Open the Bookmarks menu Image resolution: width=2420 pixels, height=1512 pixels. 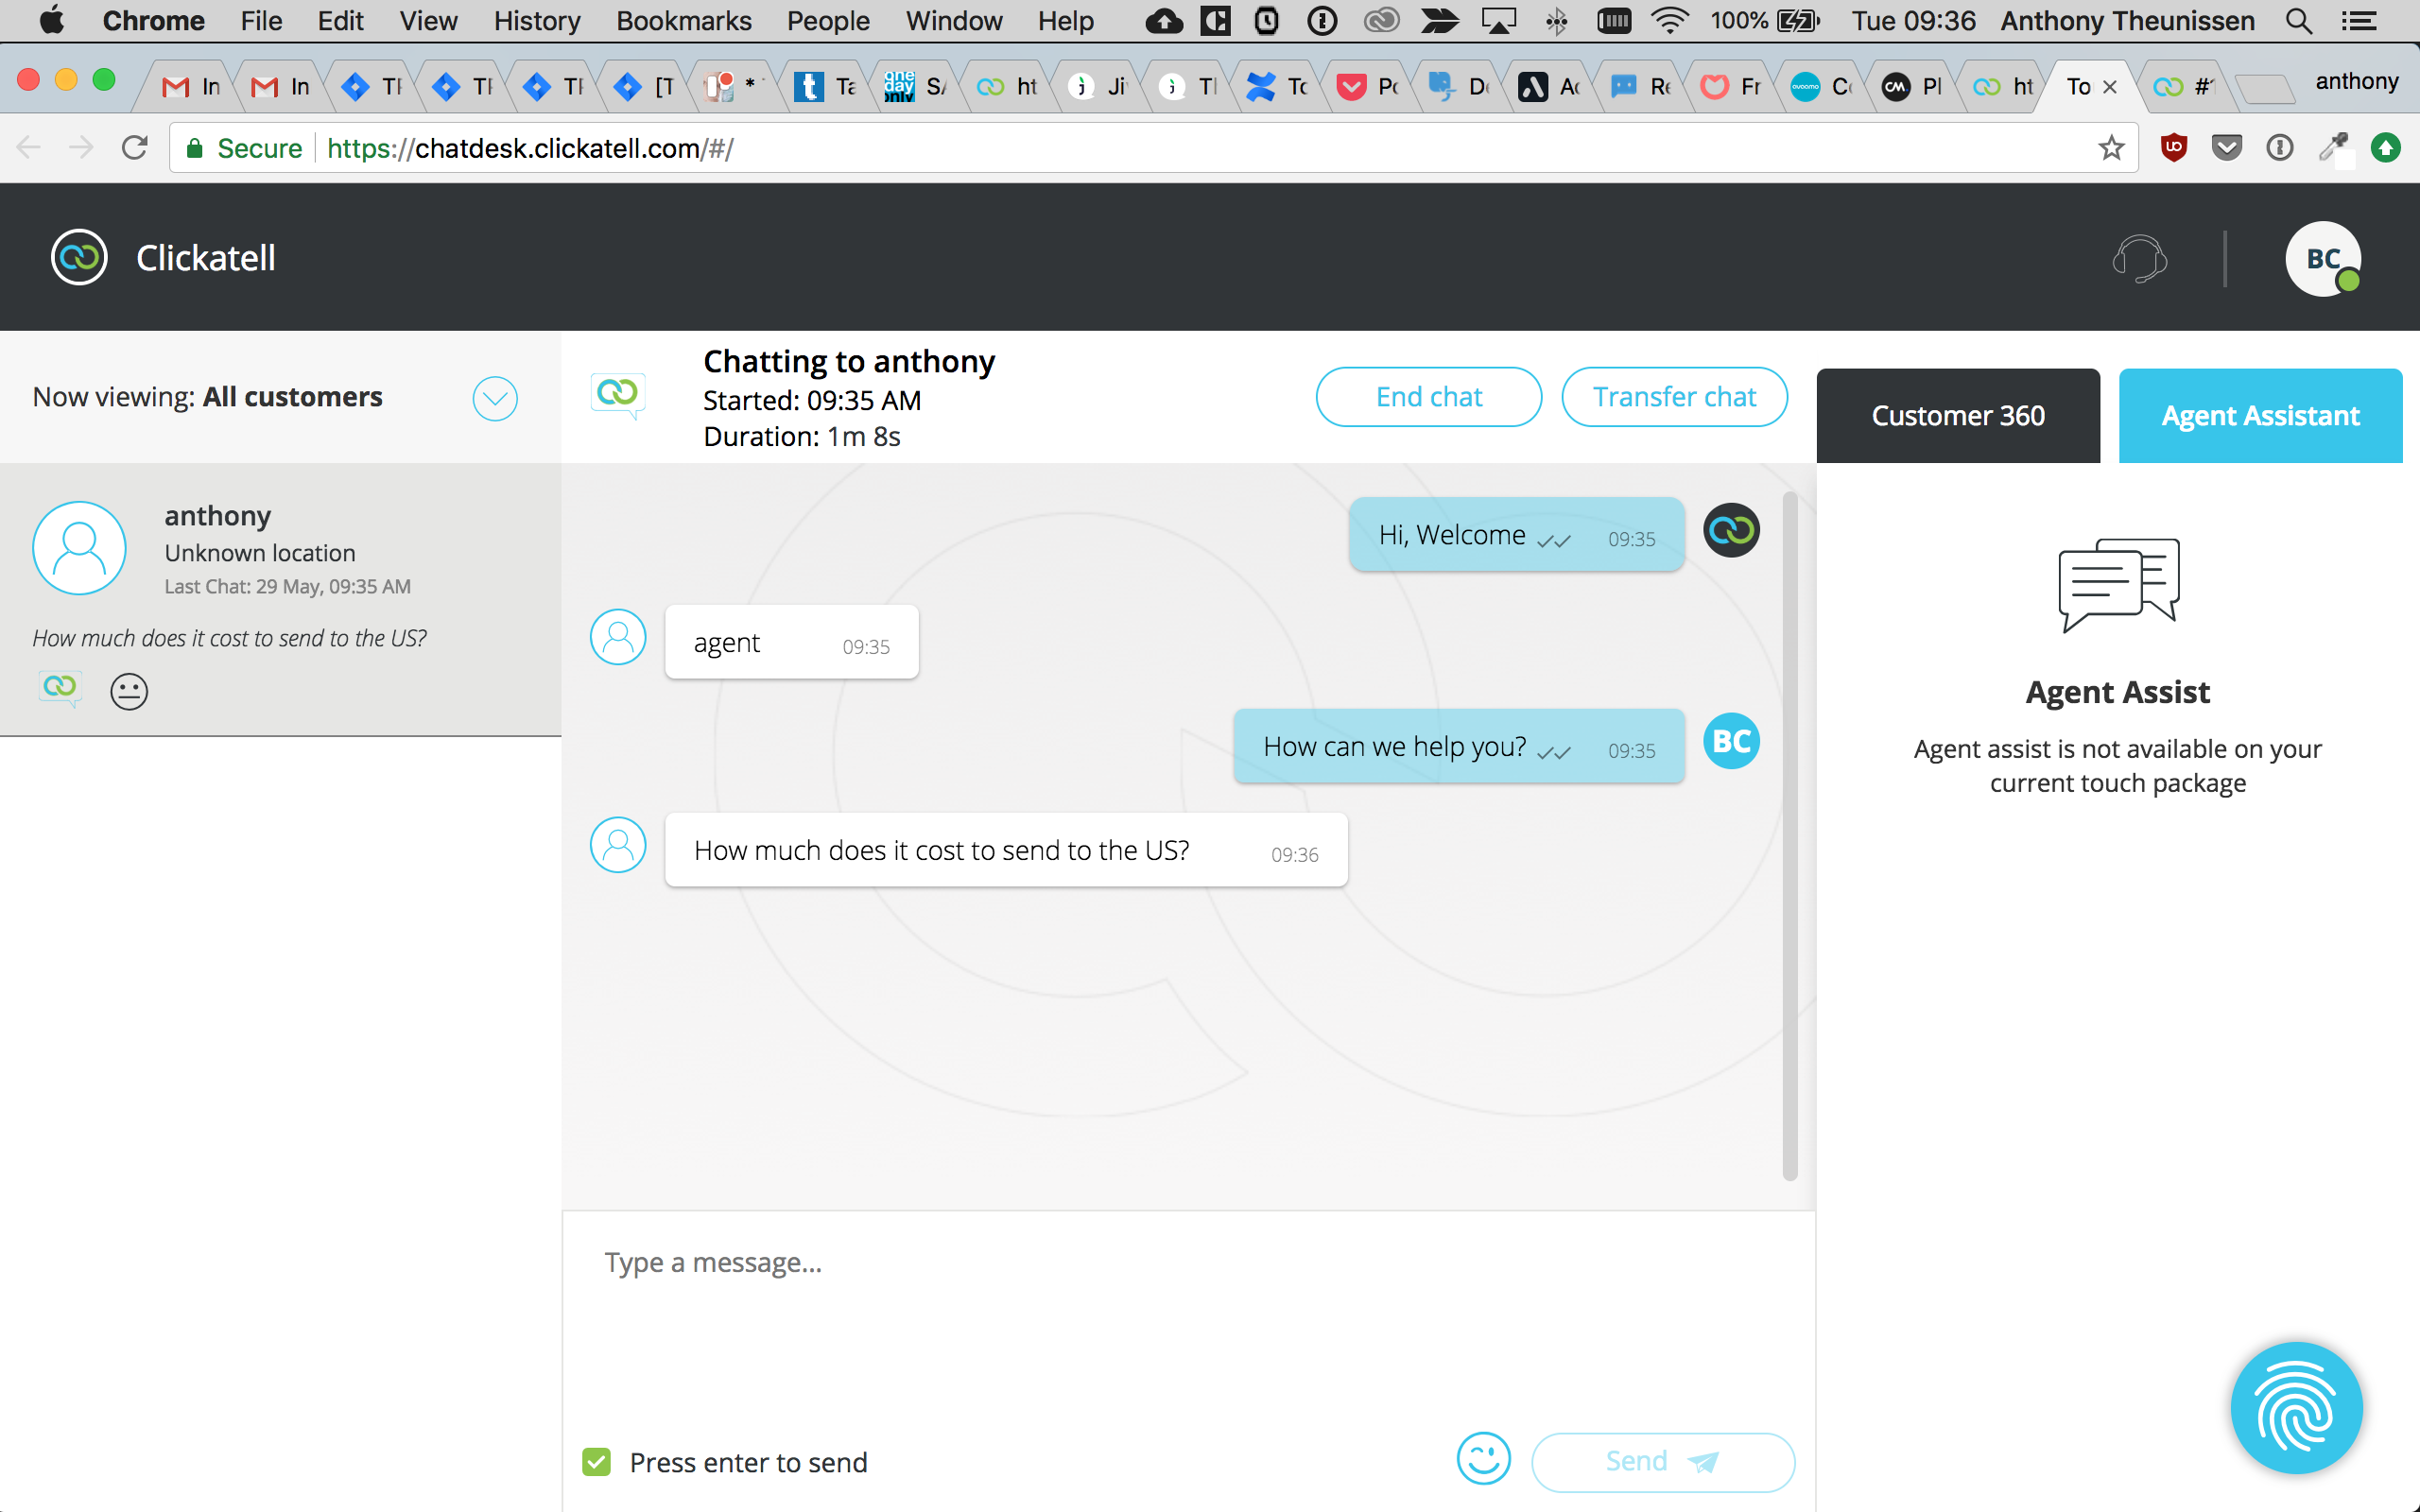tap(683, 21)
